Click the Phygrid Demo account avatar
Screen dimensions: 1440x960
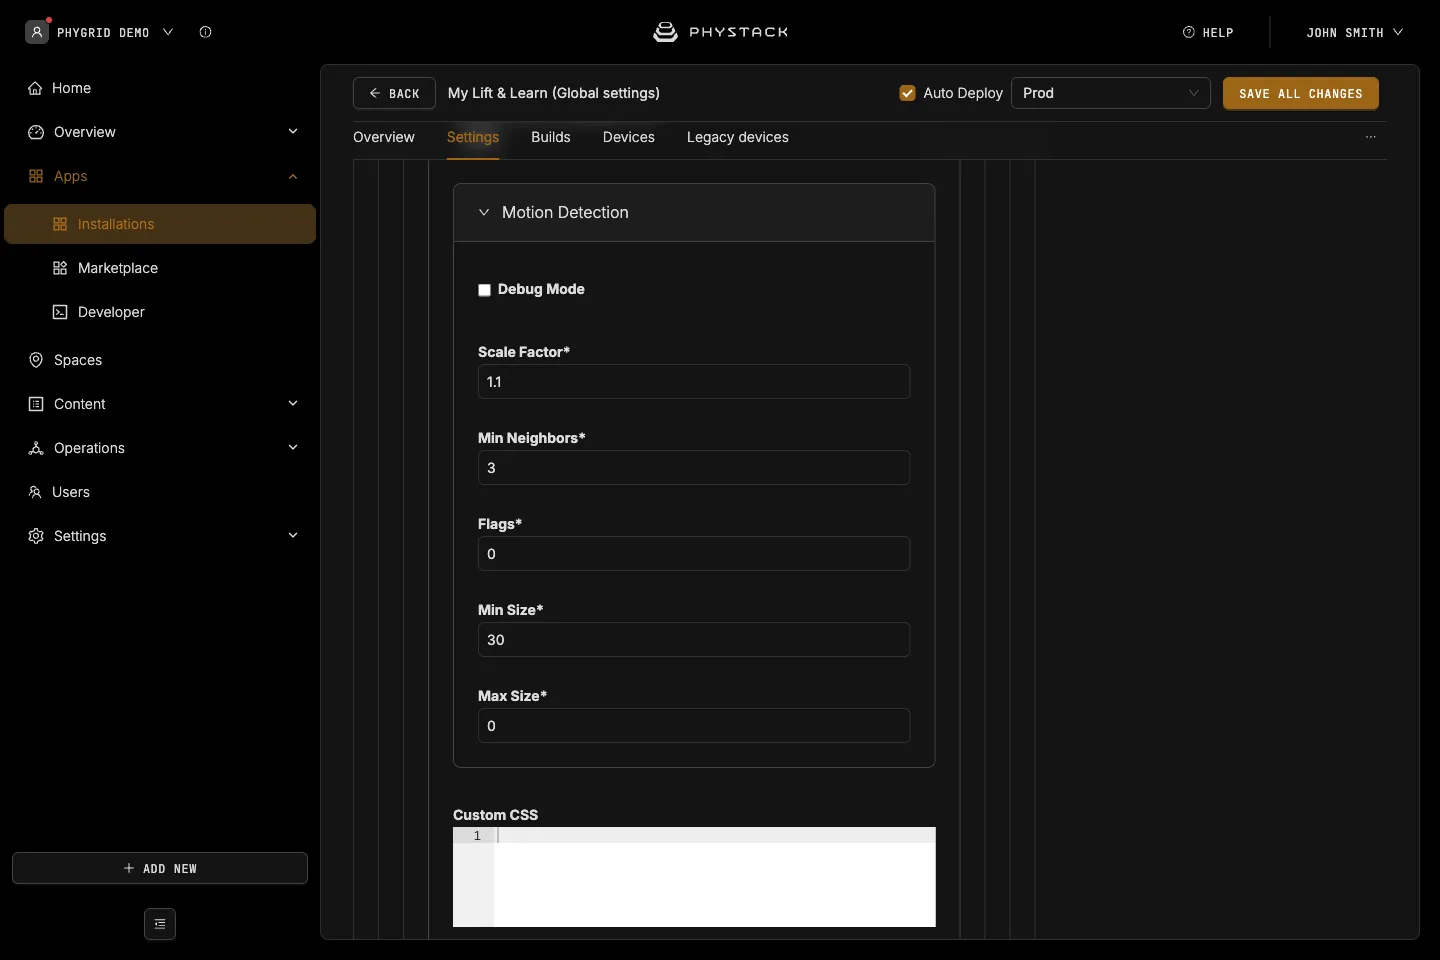(37, 32)
